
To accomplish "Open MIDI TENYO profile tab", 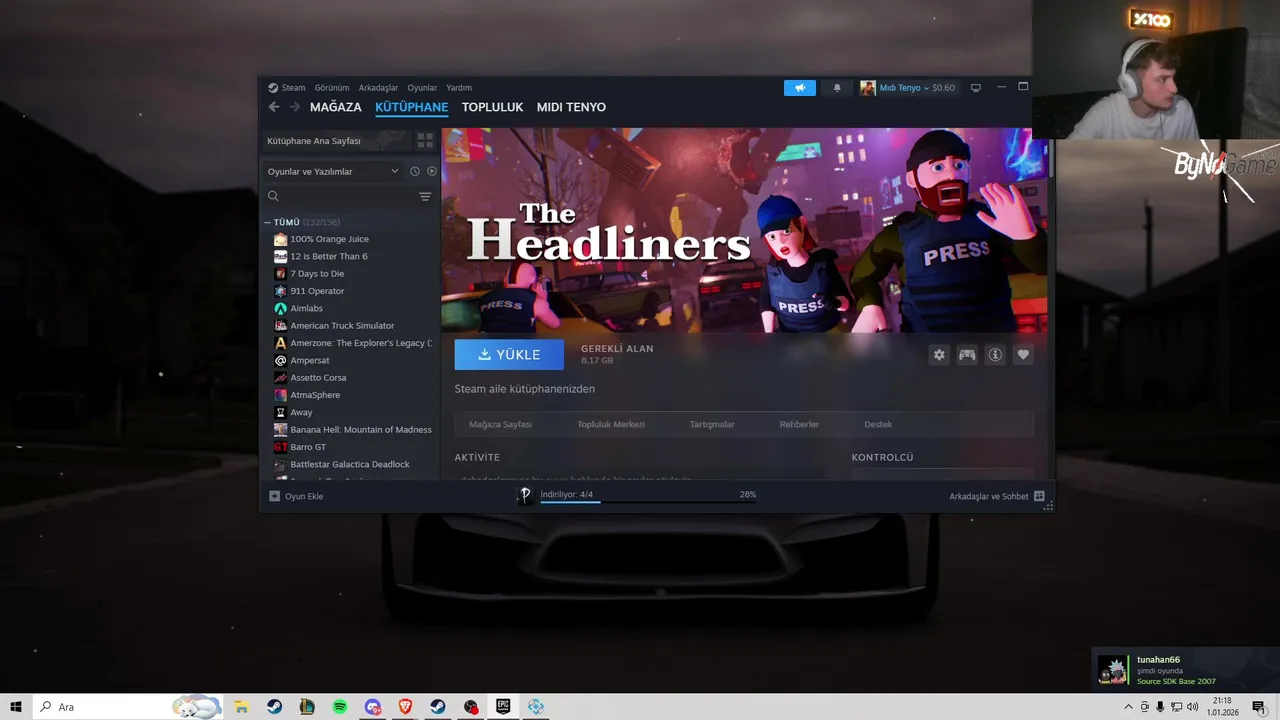I will point(571,107).
